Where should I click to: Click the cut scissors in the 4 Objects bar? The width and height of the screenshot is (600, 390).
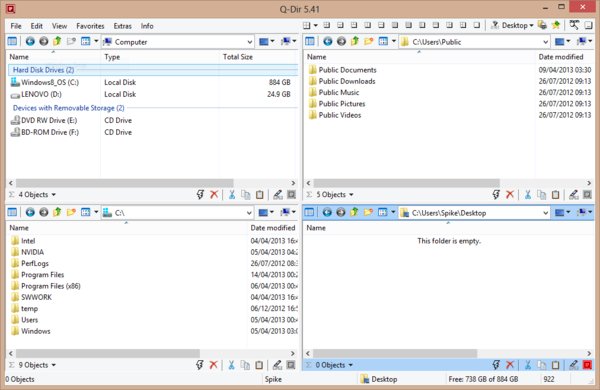(232, 194)
